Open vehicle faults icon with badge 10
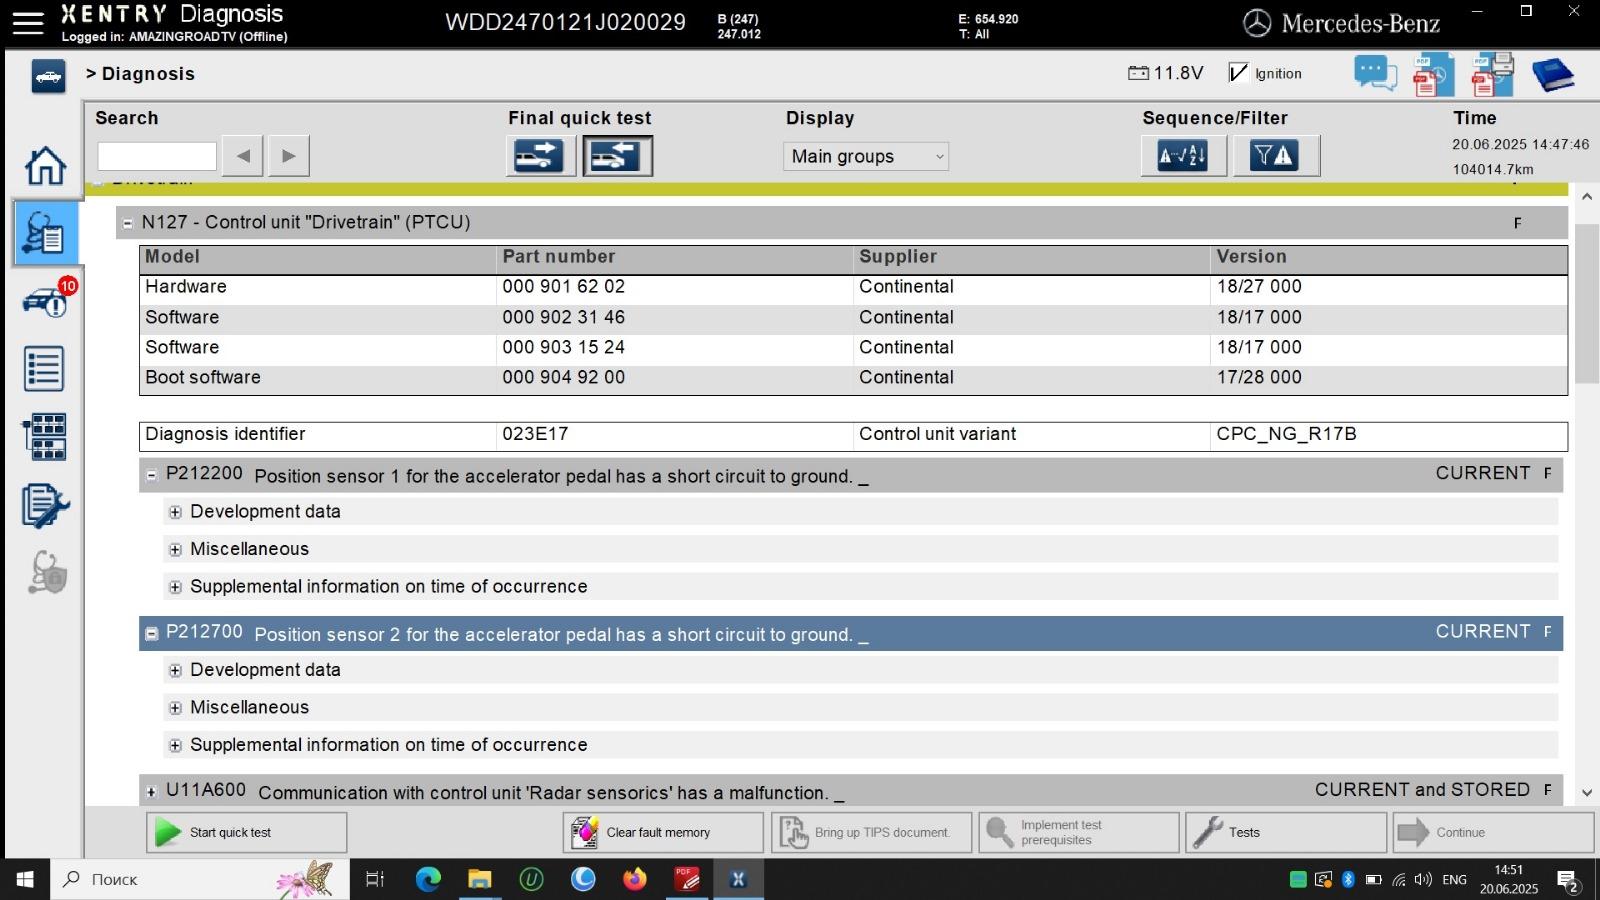 47,299
